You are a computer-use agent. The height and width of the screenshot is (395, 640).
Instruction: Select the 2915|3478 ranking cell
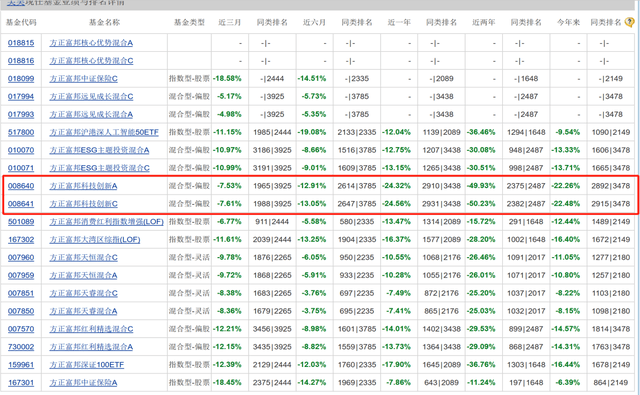click(x=611, y=204)
